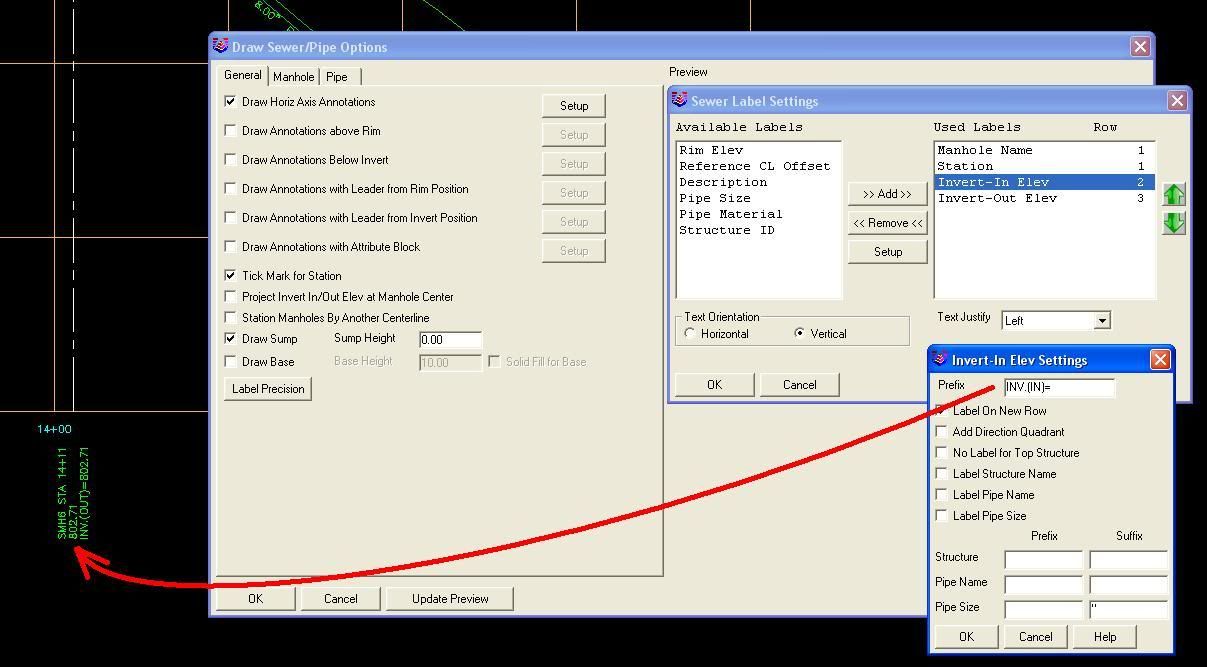Viewport: 1207px width, 667px height.
Task: Check the Add Direction Quadrant option
Action: click(x=941, y=432)
